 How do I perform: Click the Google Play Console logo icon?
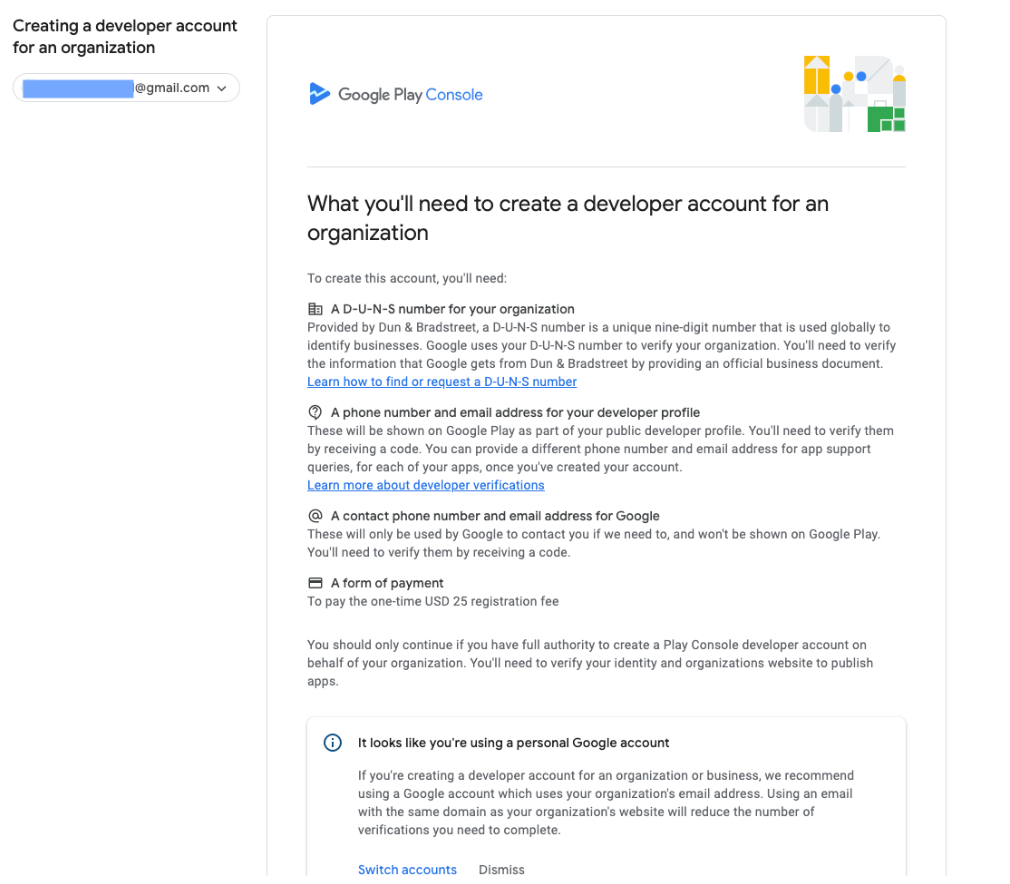click(x=319, y=94)
